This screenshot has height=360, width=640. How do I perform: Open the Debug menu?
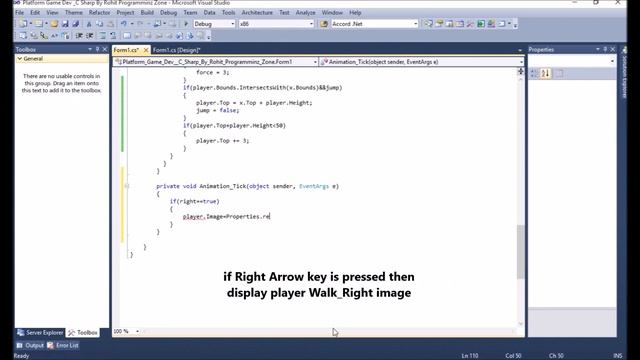tap(169, 13)
